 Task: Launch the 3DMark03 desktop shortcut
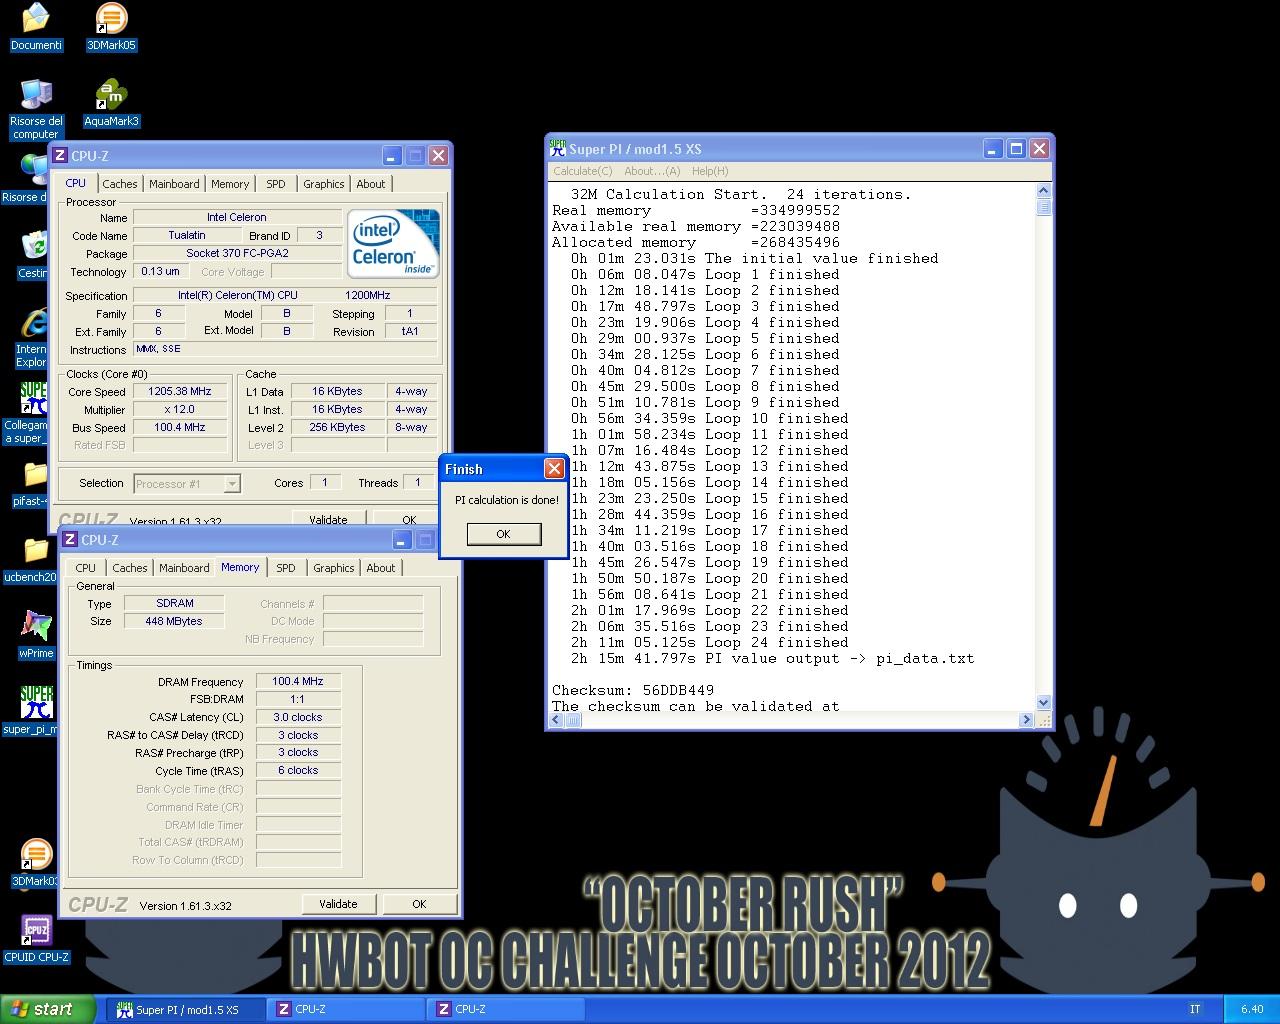34,862
